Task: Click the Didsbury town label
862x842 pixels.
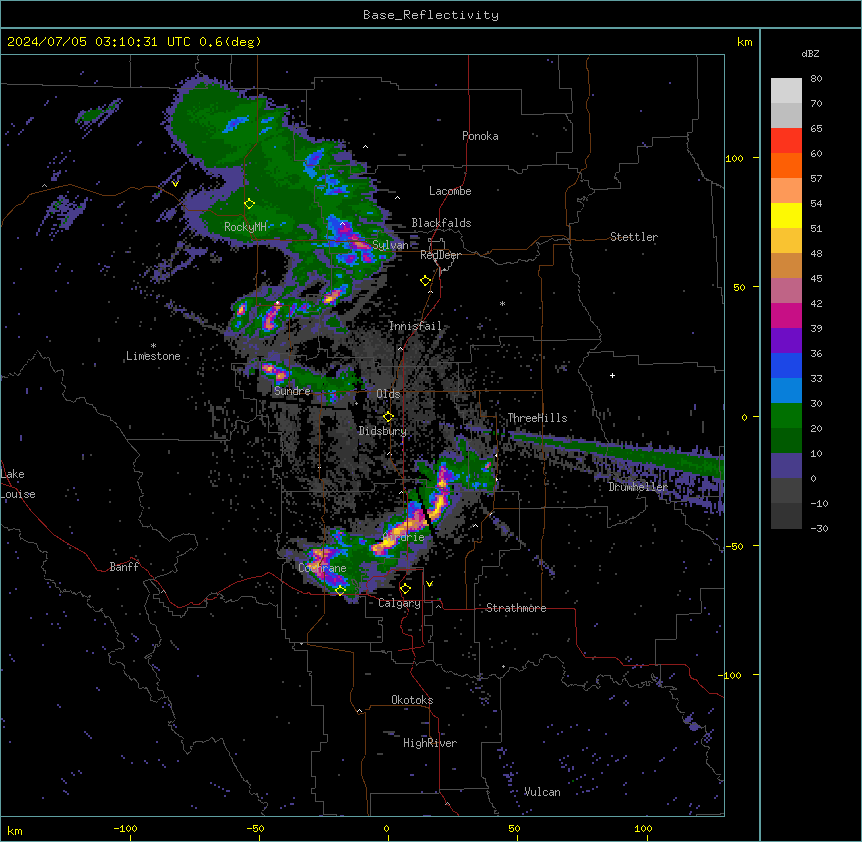Action: pos(383,431)
